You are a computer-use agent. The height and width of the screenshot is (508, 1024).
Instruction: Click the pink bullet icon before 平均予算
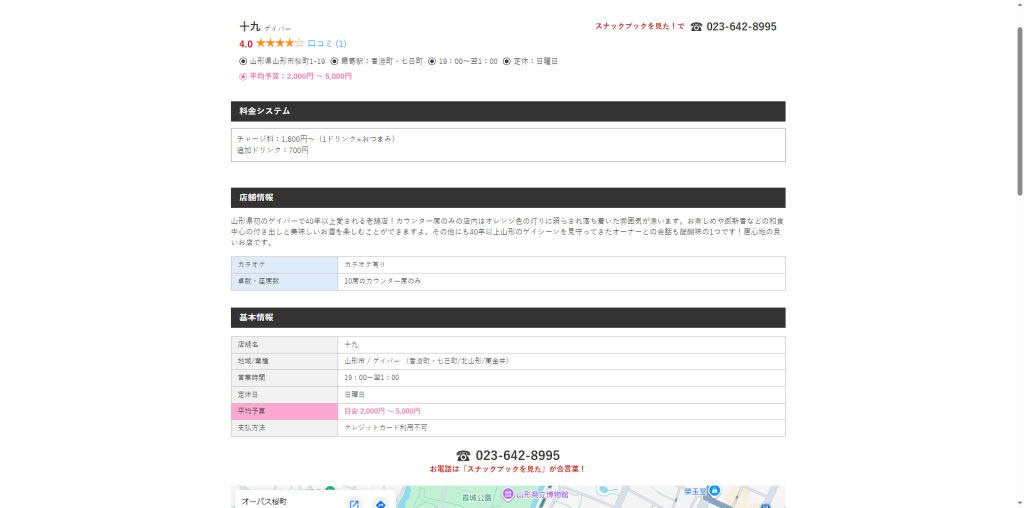point(243,76)
